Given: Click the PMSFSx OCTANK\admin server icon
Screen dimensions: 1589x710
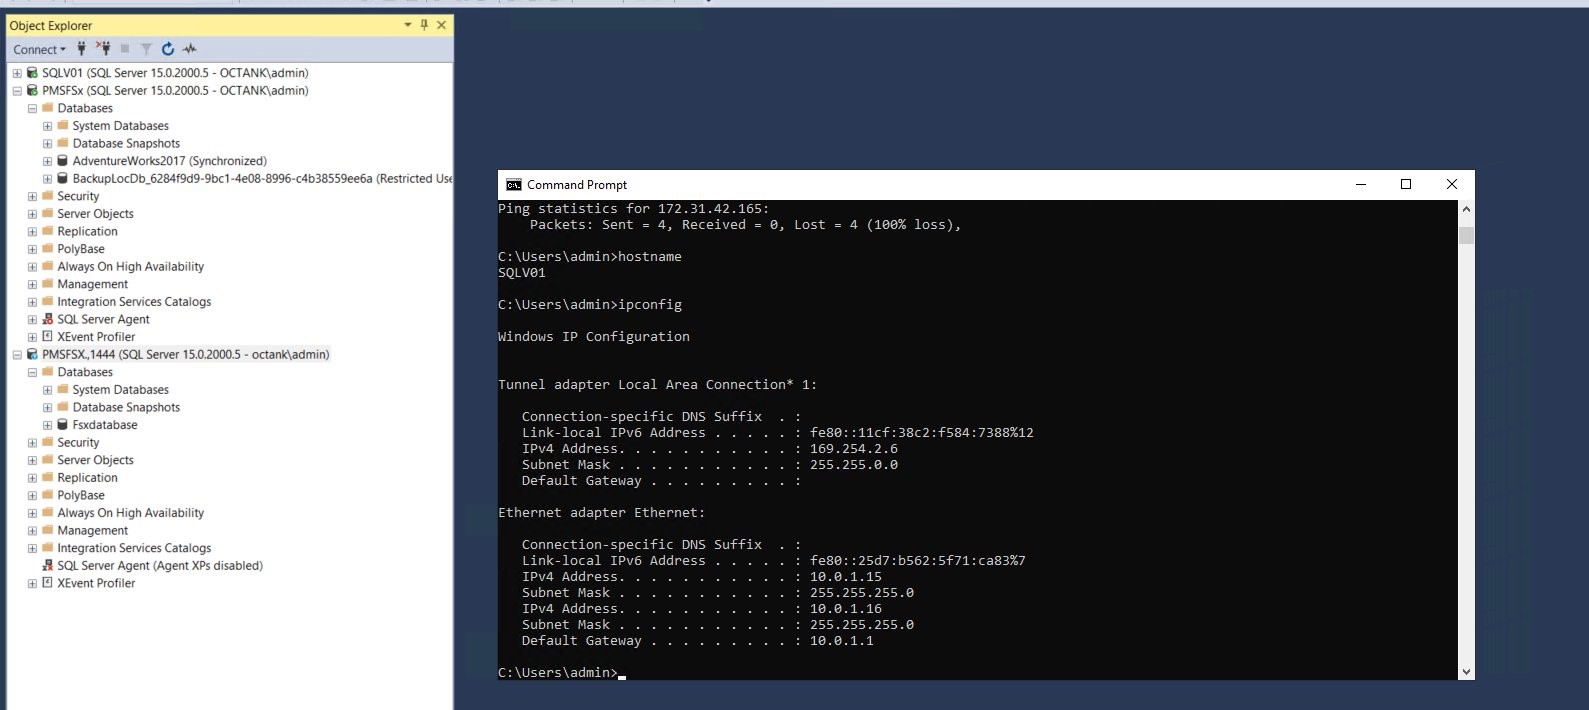Looking at the screenshot, I should [x=32, y=90].
